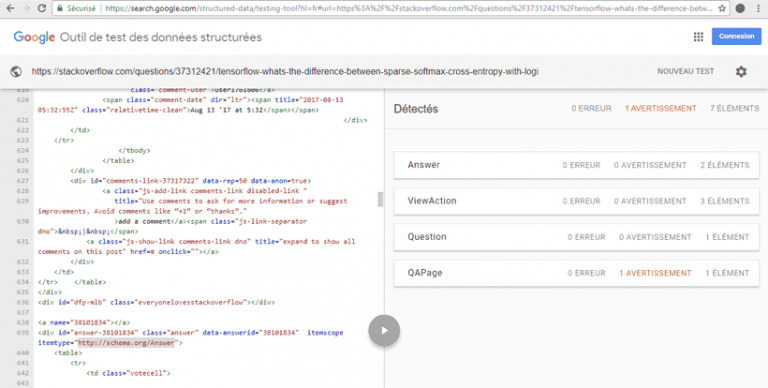Click the browser forward arrow
This screenshot has height=388, width=768.
click(x=26, y=8)
